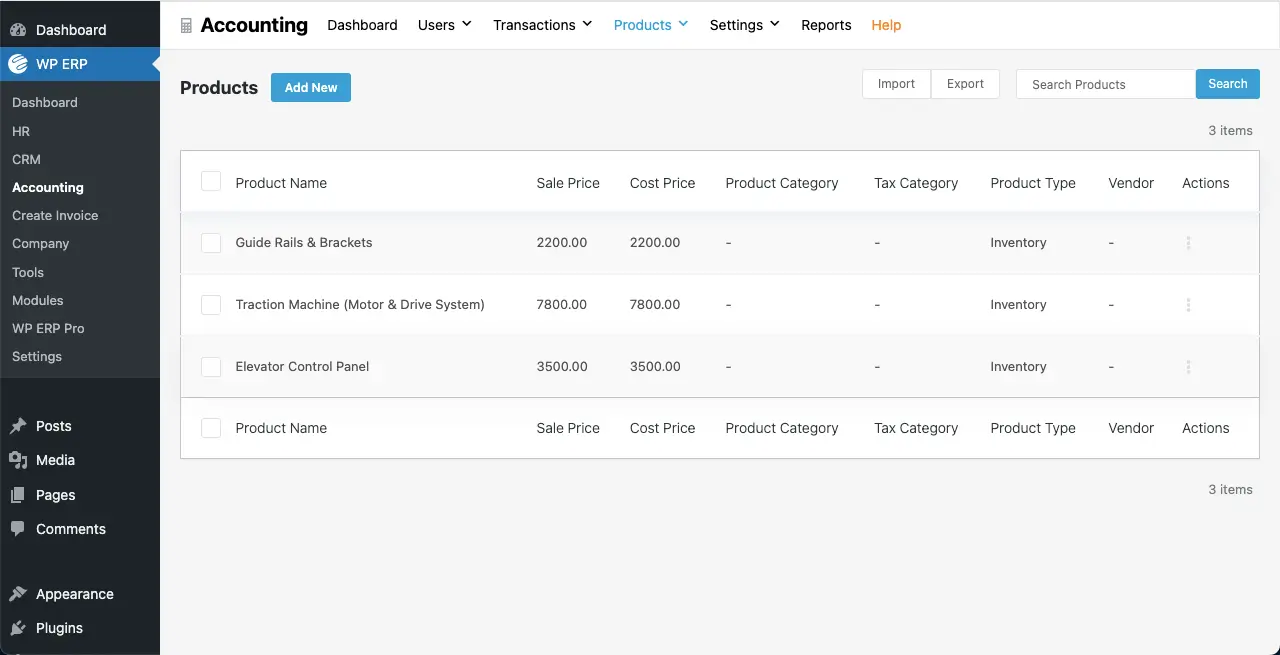This screenshot has height=655, width=1280.
Task: Click Inventory type in Guide Rails row
Action: 1018,243
